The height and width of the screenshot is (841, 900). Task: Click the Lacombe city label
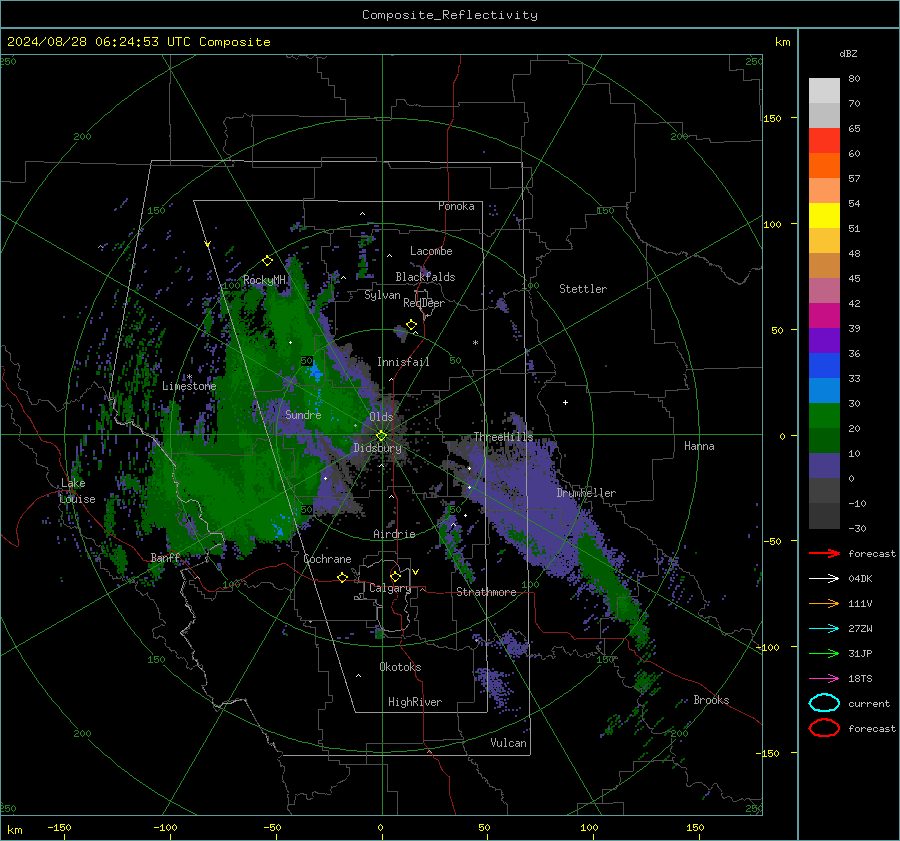pos(431,251)
